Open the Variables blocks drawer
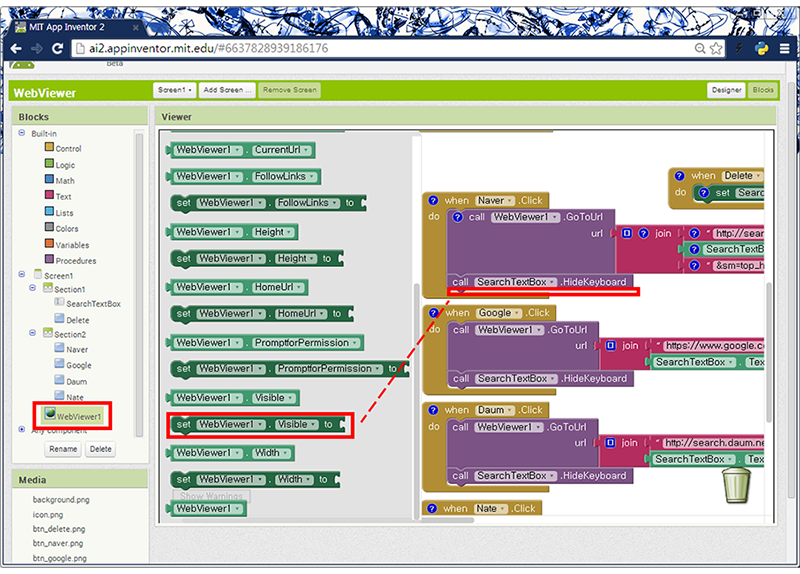 [x=67, y=244]
